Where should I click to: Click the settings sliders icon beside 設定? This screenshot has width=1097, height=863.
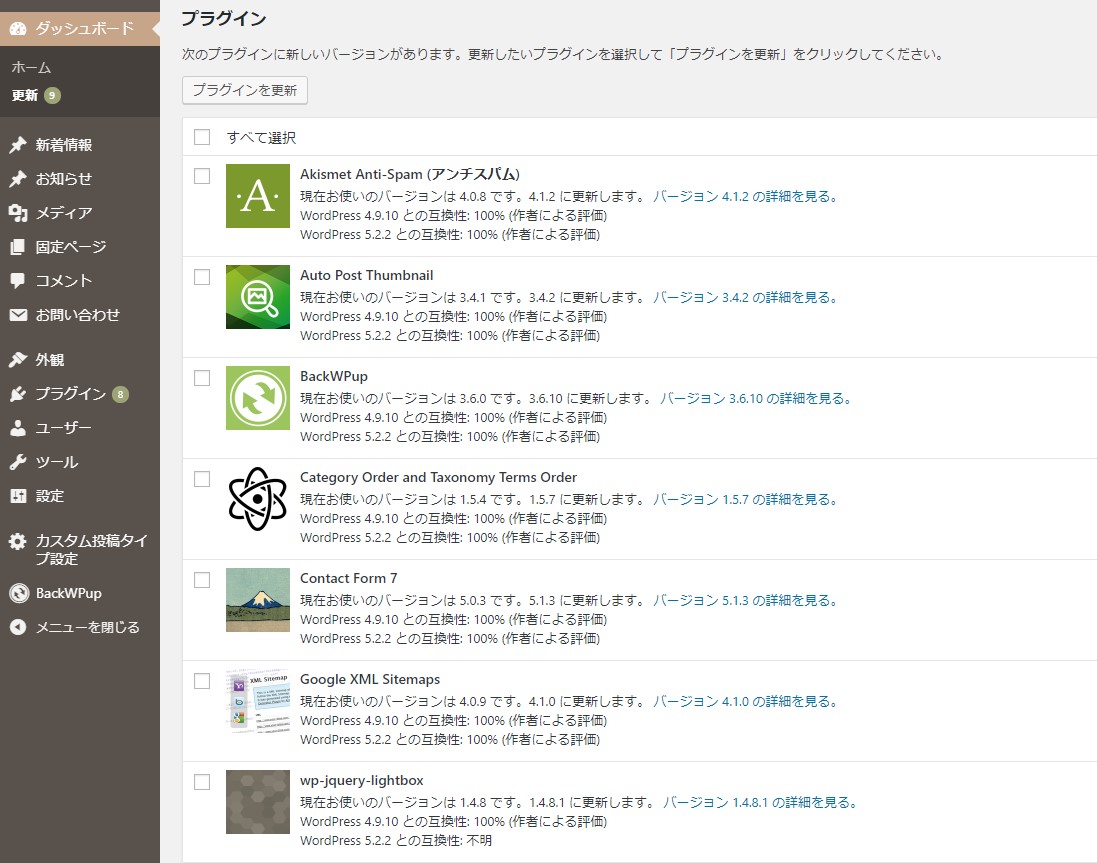click(18, 496)
